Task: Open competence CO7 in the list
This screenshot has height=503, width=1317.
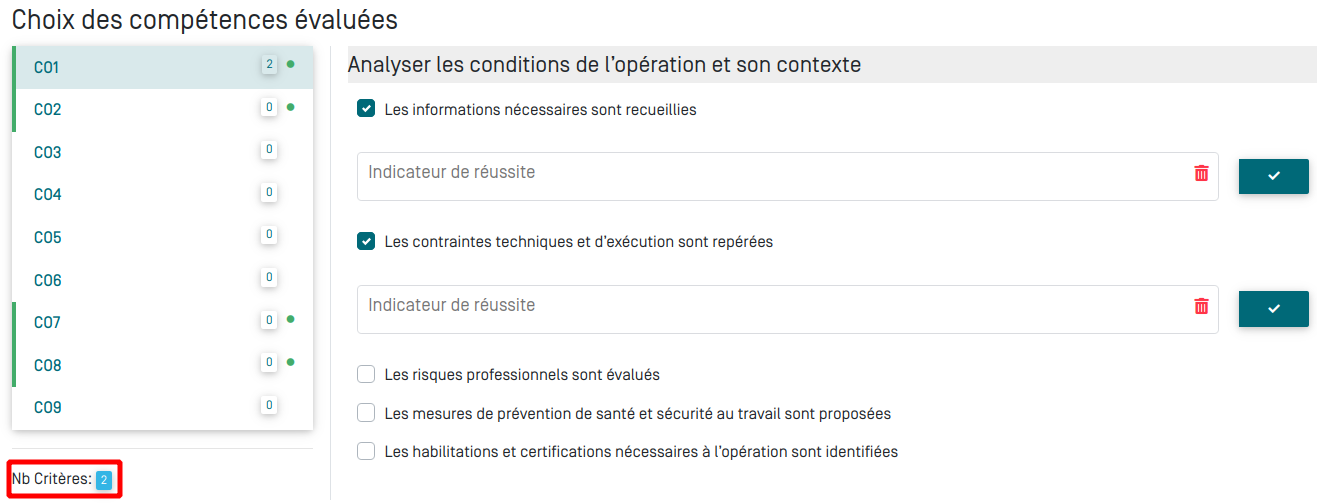Action: pyautogui.click(x=48, y=323)
